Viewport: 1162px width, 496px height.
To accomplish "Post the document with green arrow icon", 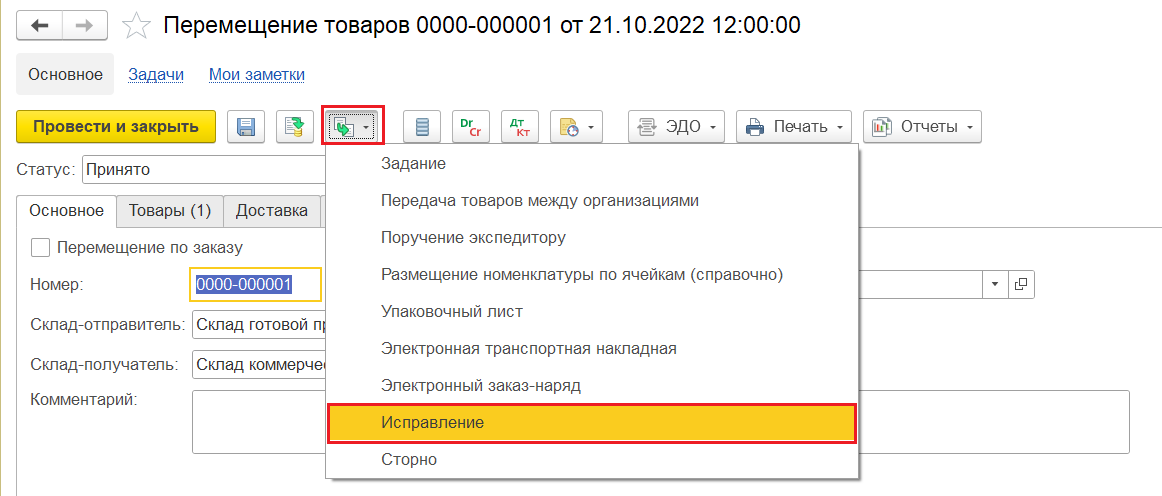I will pyautogui.click(x=295, y=127).
